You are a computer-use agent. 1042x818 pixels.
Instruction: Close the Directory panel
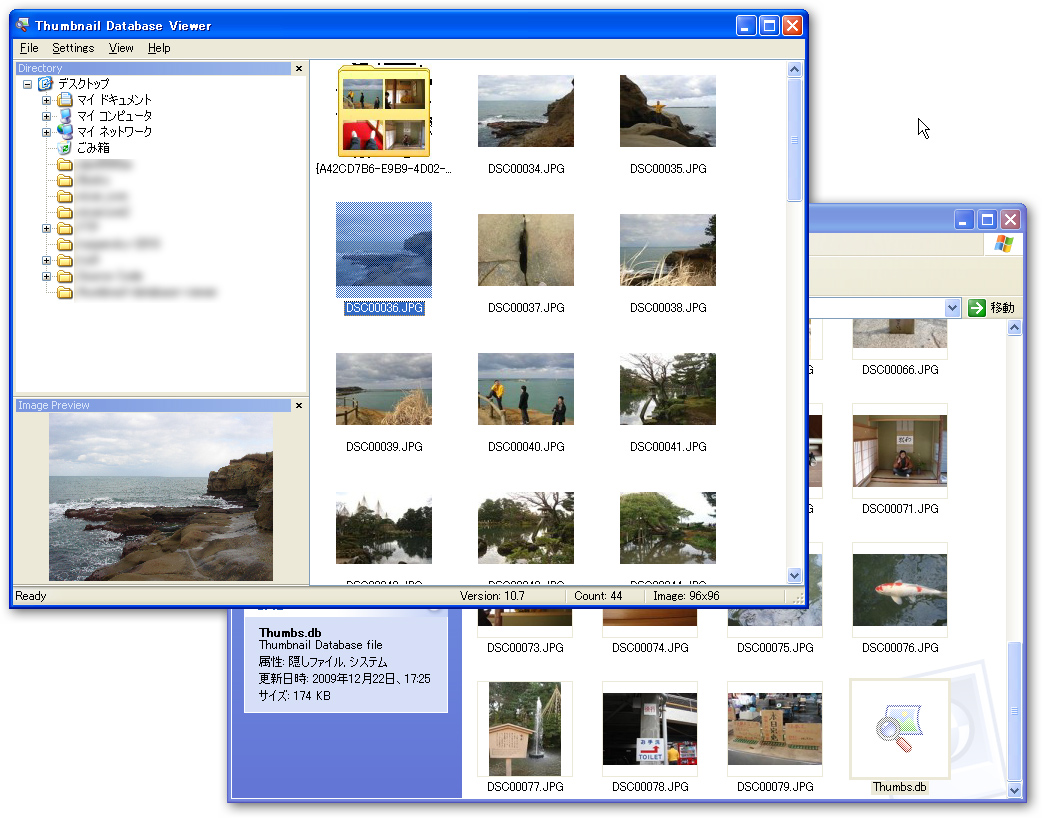click(299, 68)
